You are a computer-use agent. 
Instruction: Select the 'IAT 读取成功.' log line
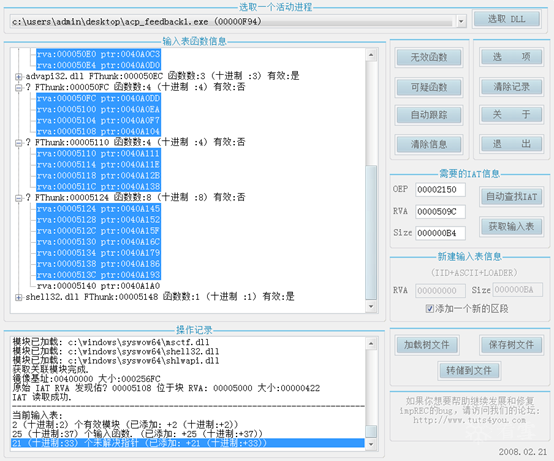tap(42, 397)
